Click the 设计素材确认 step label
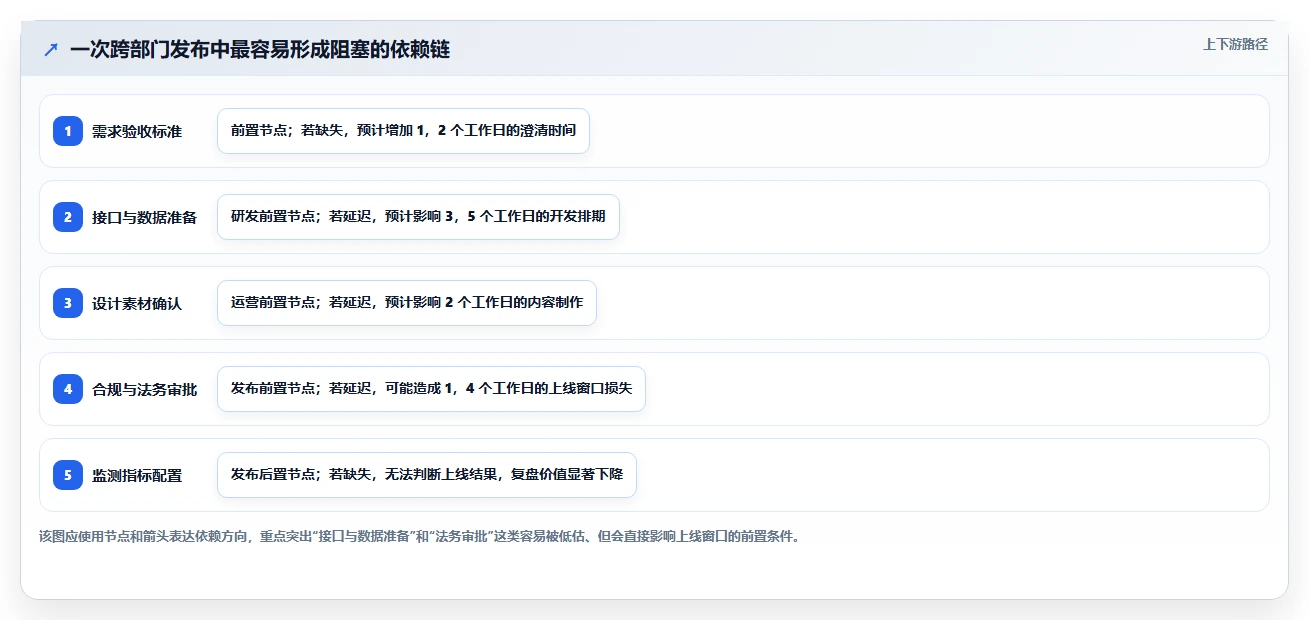The image size is (1309, 620). (x=137, y=303)
